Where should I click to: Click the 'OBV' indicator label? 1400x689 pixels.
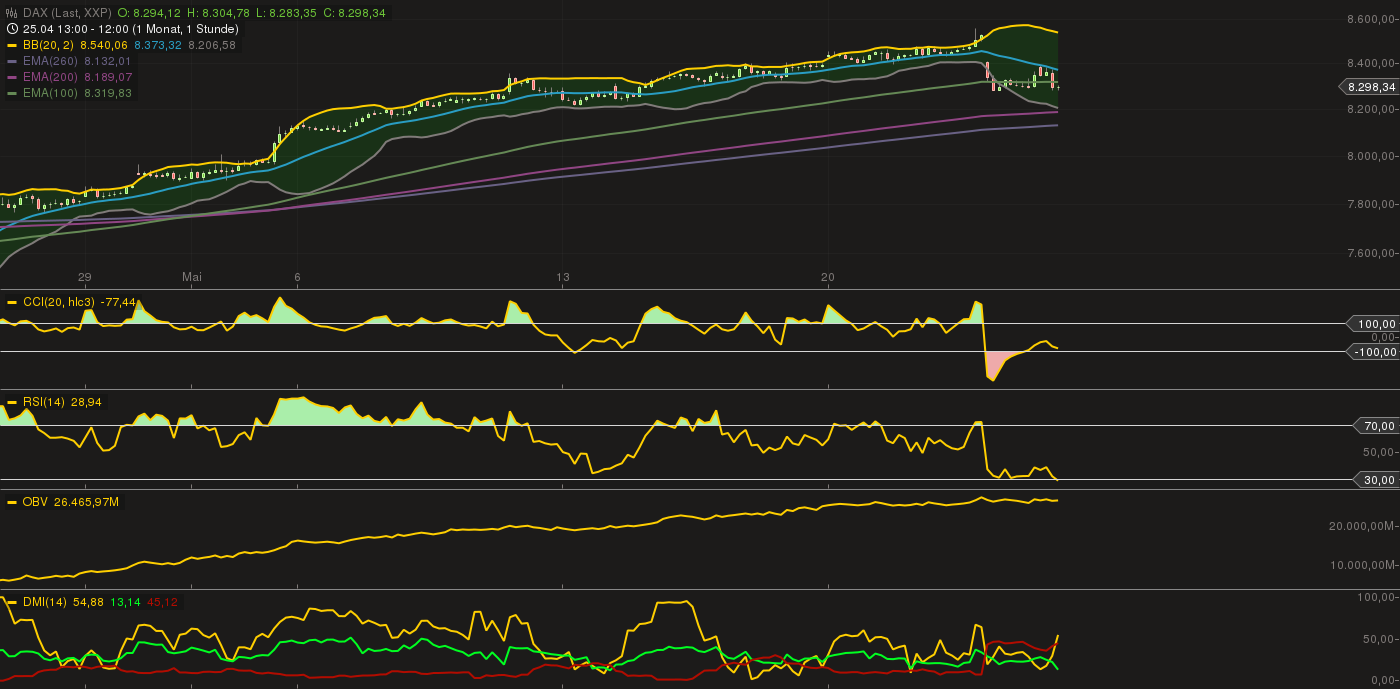pos(35,502)
